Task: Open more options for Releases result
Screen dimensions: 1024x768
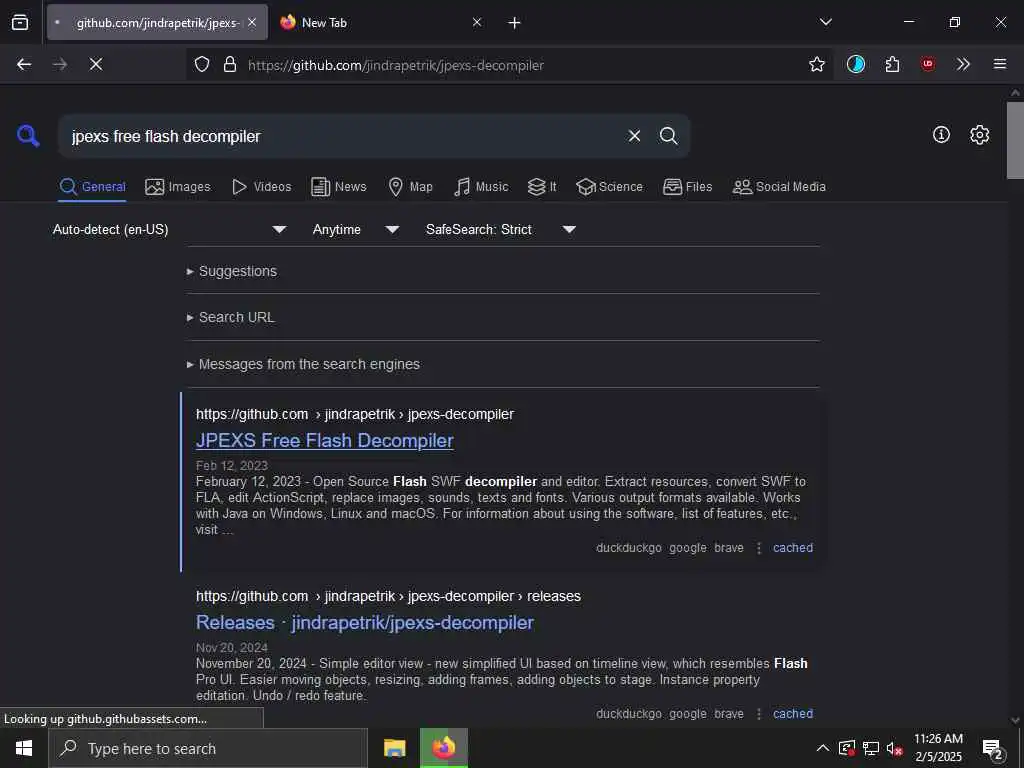Action: click(758, 714)
